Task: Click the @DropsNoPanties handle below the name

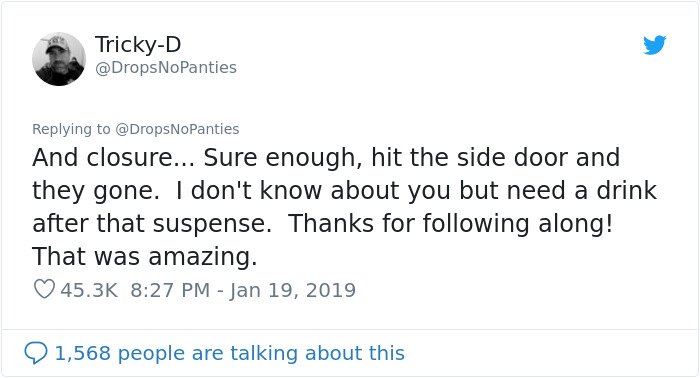Action: 166,68
